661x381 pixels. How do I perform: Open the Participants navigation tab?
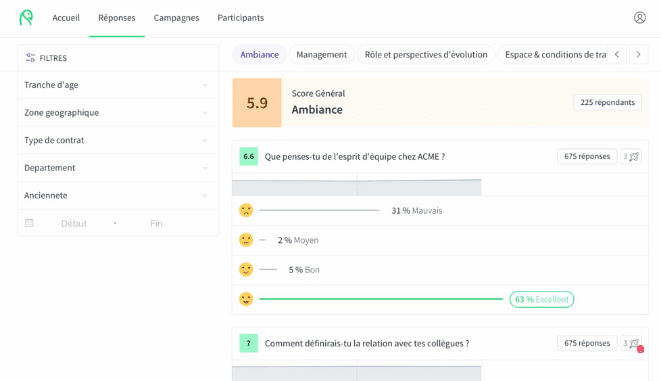click(241, 18)
